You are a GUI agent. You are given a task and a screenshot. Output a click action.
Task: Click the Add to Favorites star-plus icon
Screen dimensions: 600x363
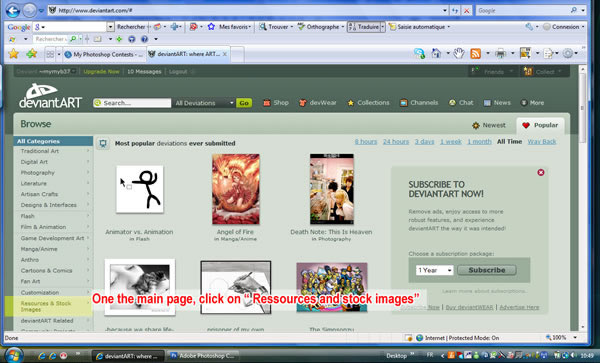[31, 54]
